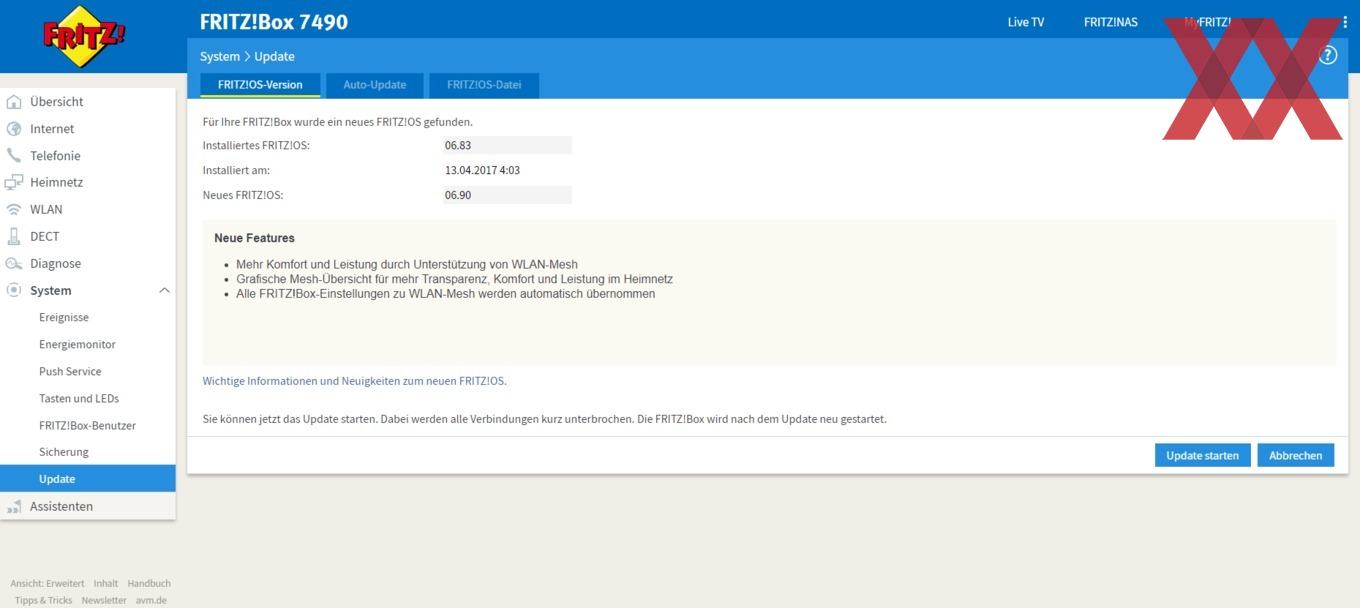Click install date 13.04.2017 4:03

(482, 171)
